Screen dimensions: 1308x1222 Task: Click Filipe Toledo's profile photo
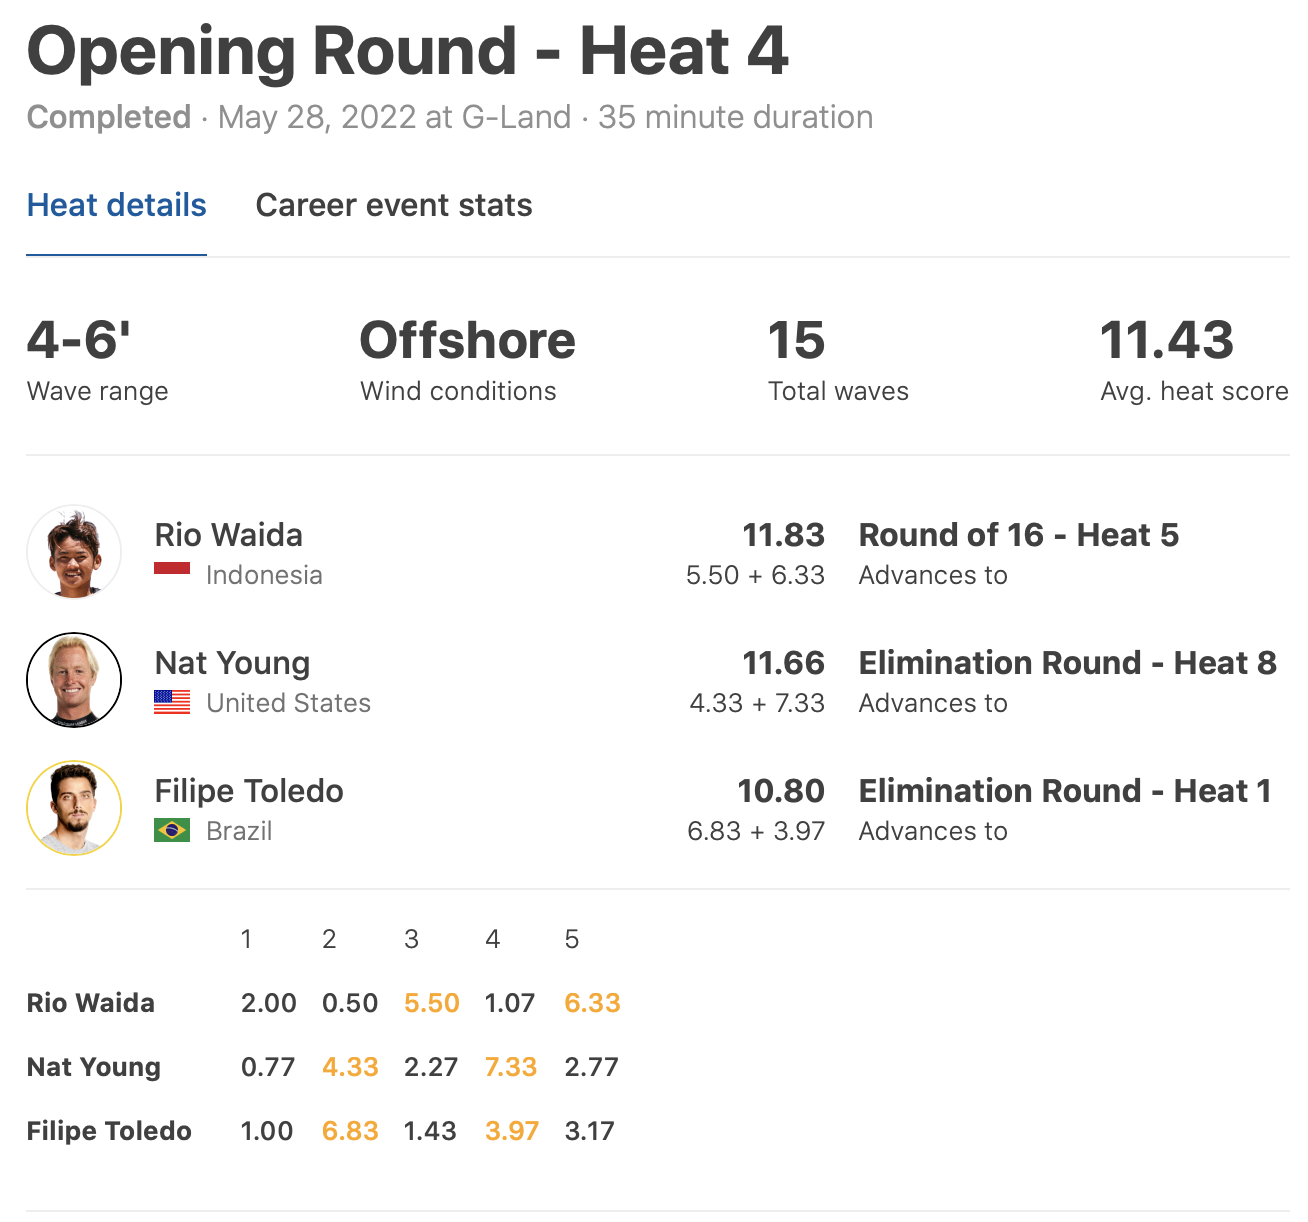point(74,808)
